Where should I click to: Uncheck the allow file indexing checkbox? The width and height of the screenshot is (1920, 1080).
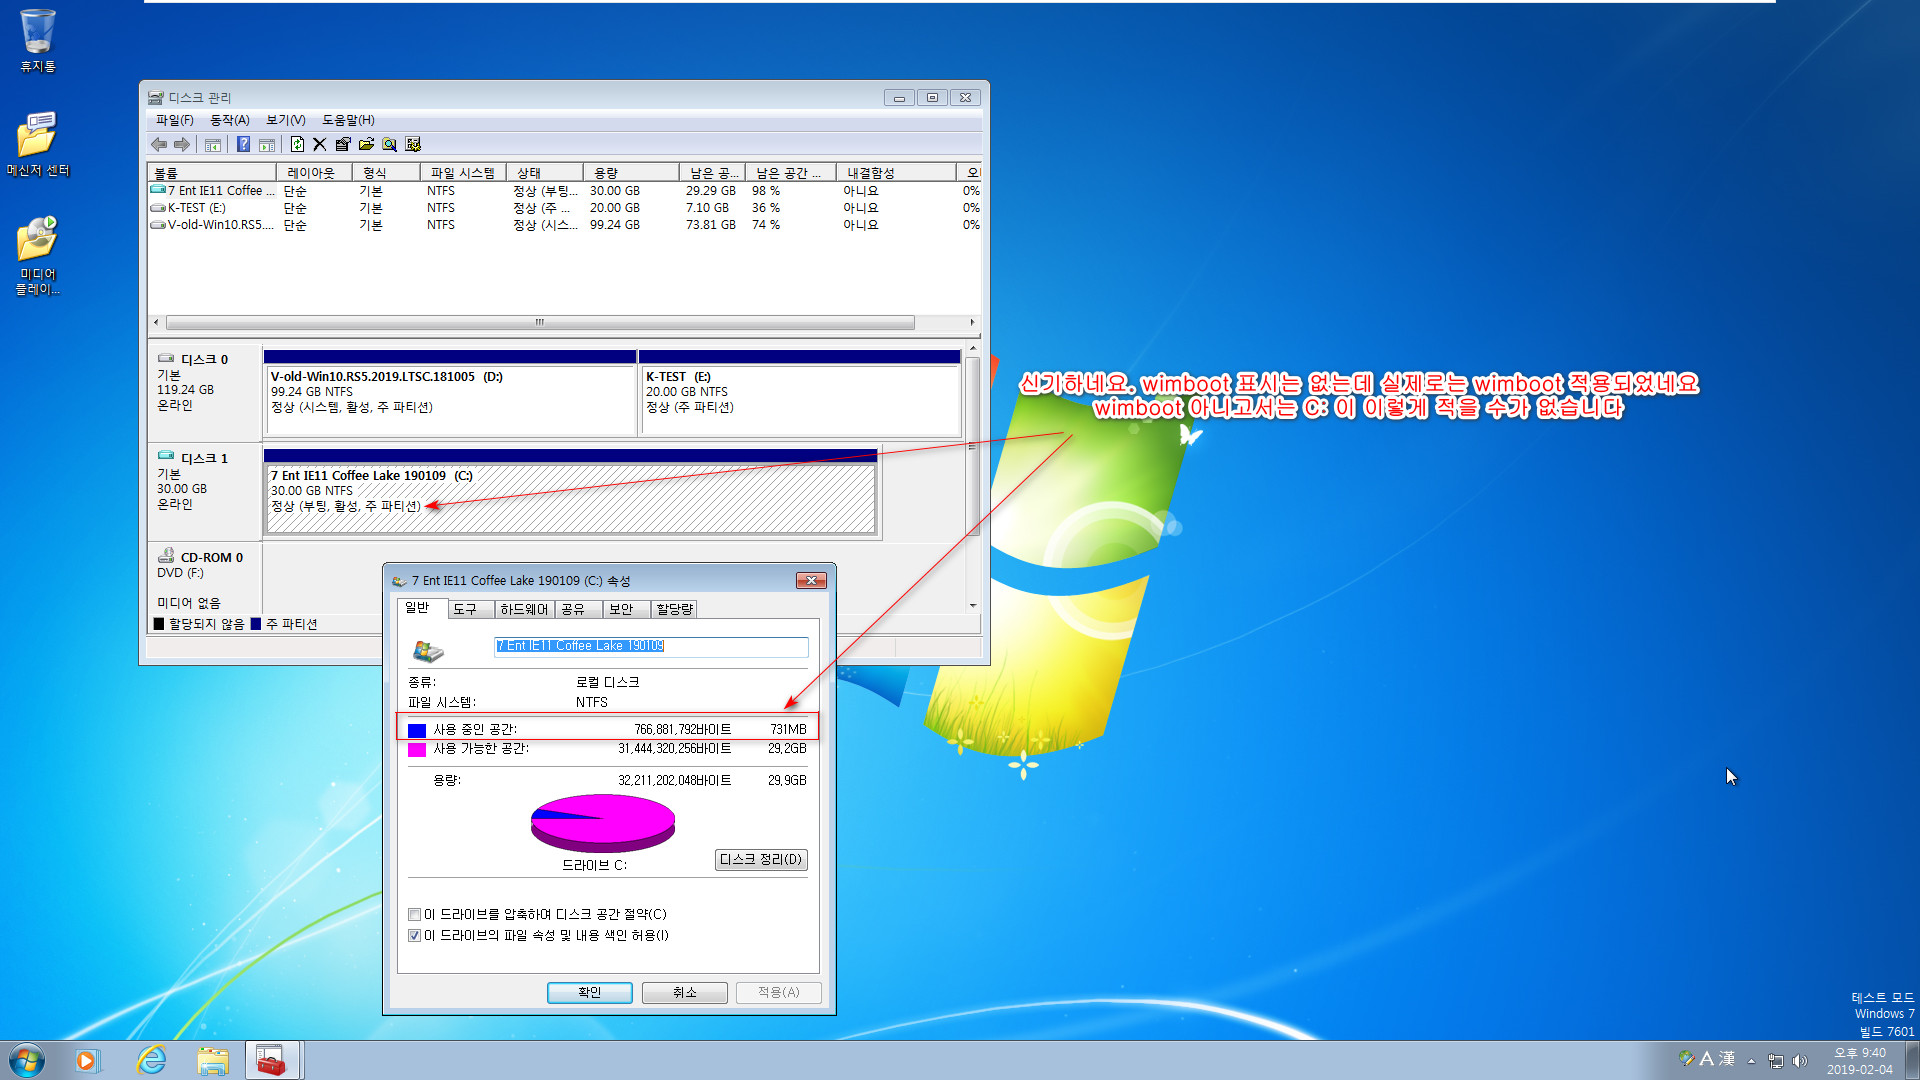click(x=414, y=935)
